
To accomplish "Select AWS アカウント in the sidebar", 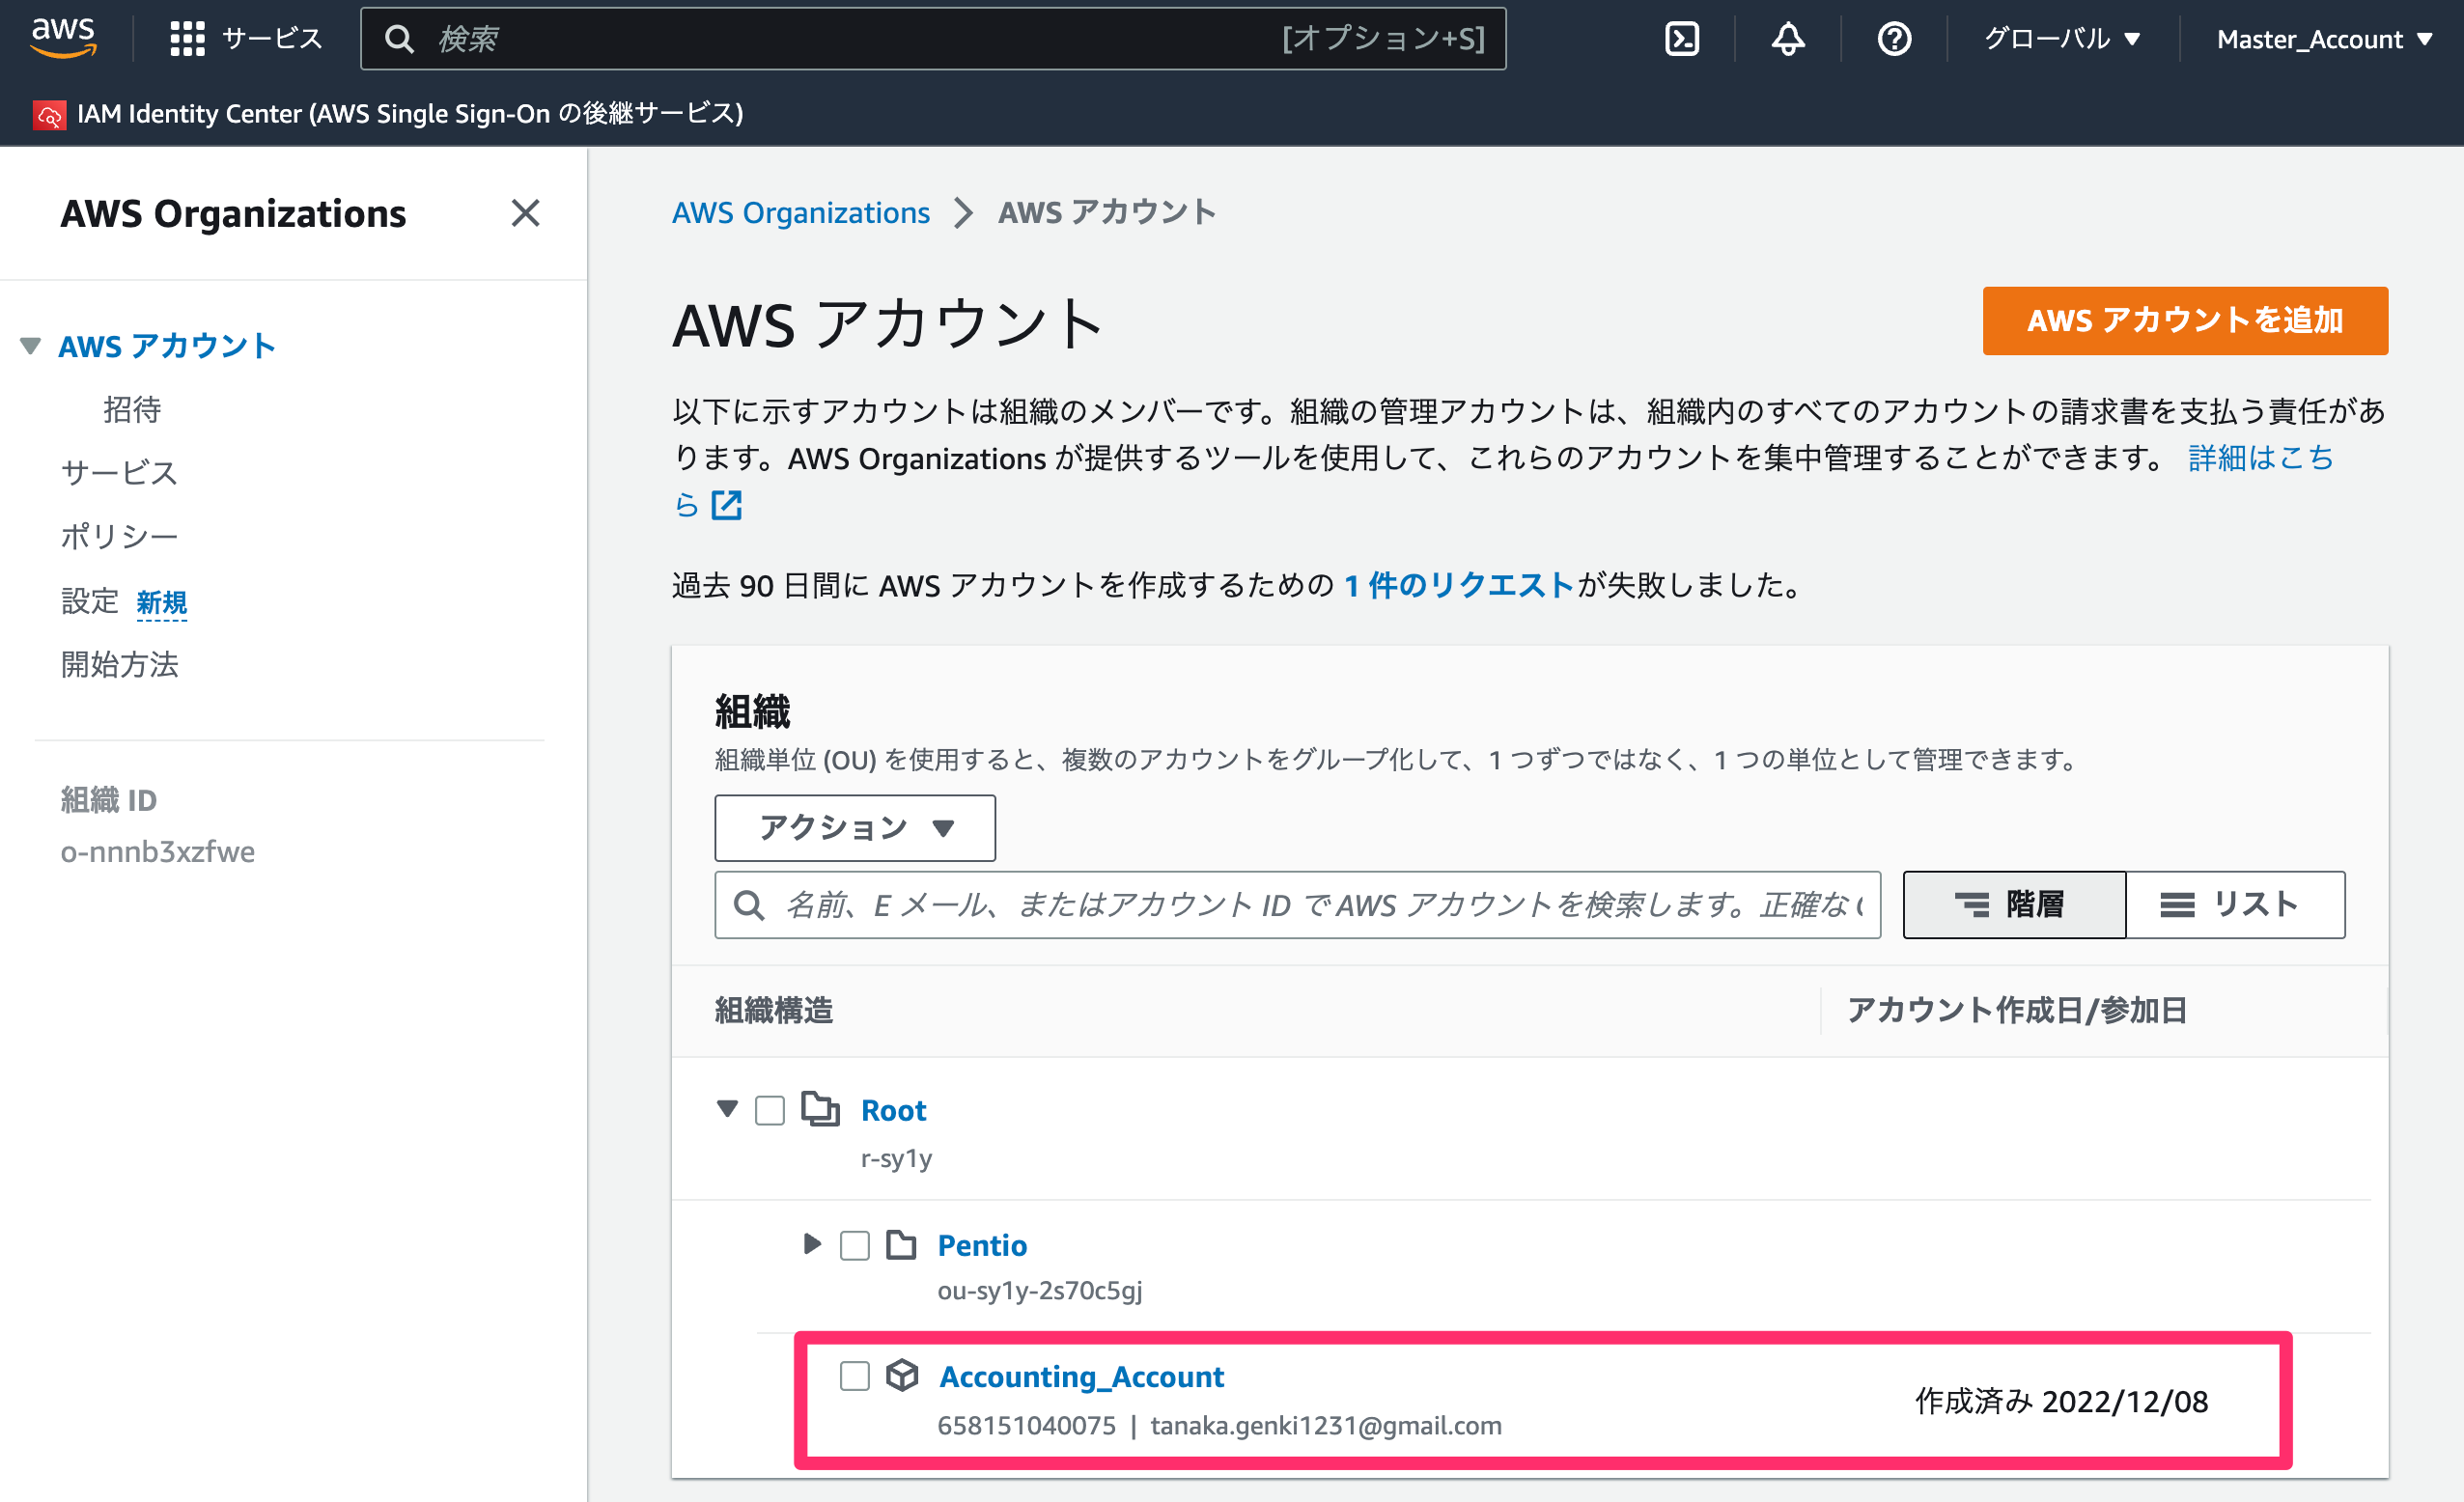I will 166,346.
